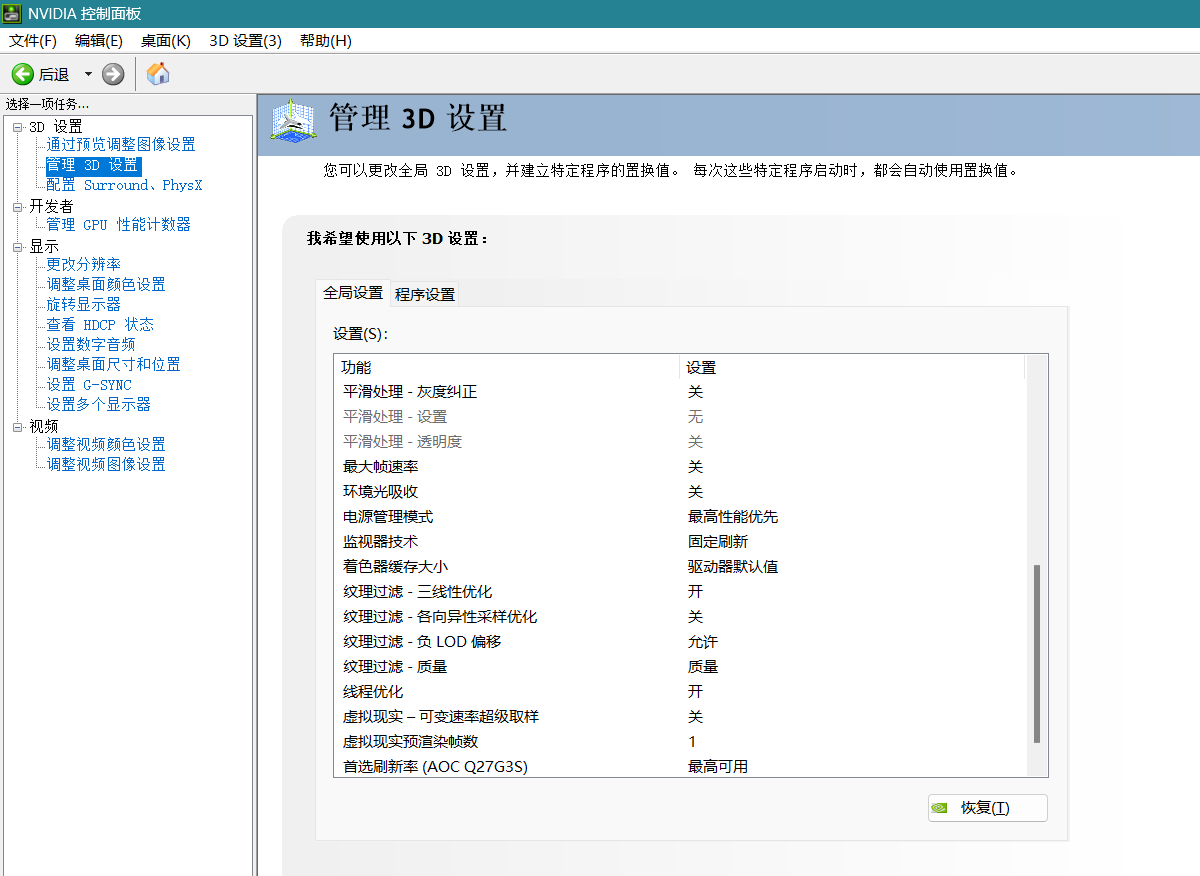Open the 帮助(H) menu

(x=326, y=41)
